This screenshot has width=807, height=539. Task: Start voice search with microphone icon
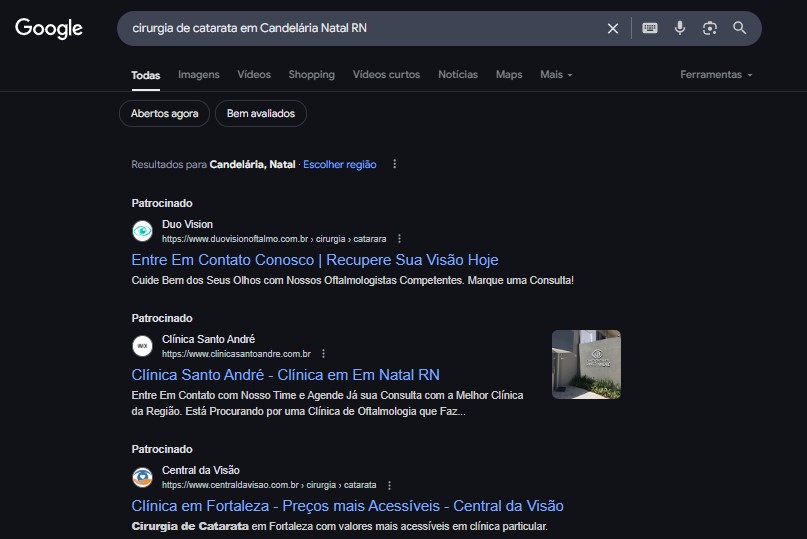[680, 28]
